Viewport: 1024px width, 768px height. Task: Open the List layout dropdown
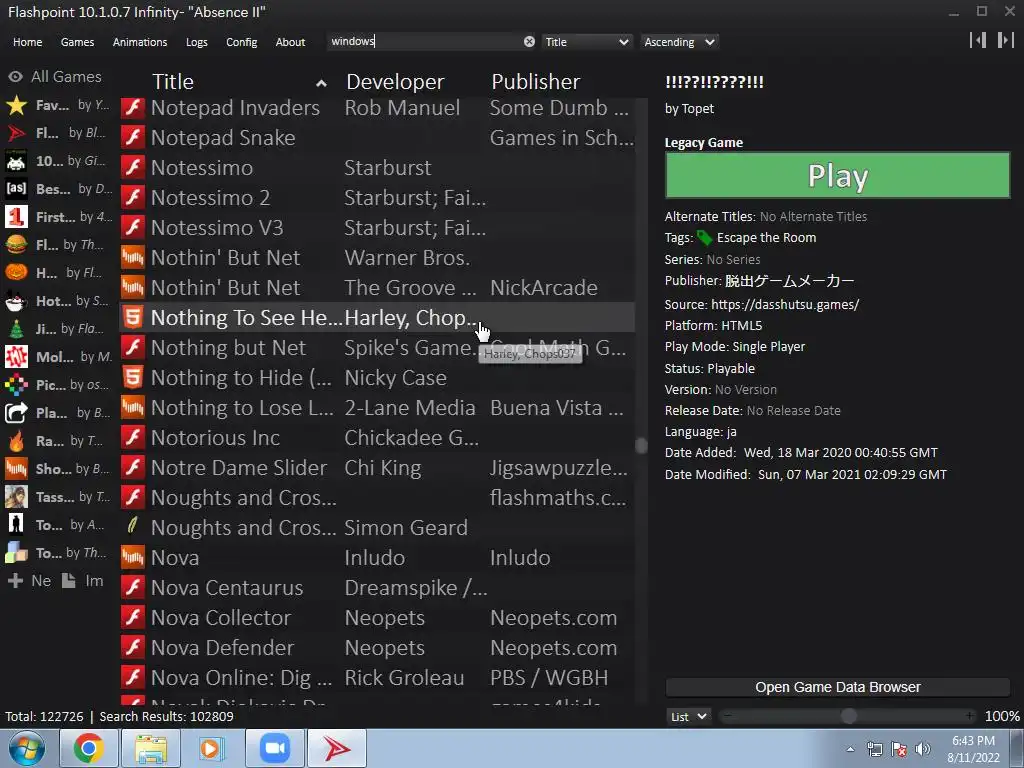688,716
